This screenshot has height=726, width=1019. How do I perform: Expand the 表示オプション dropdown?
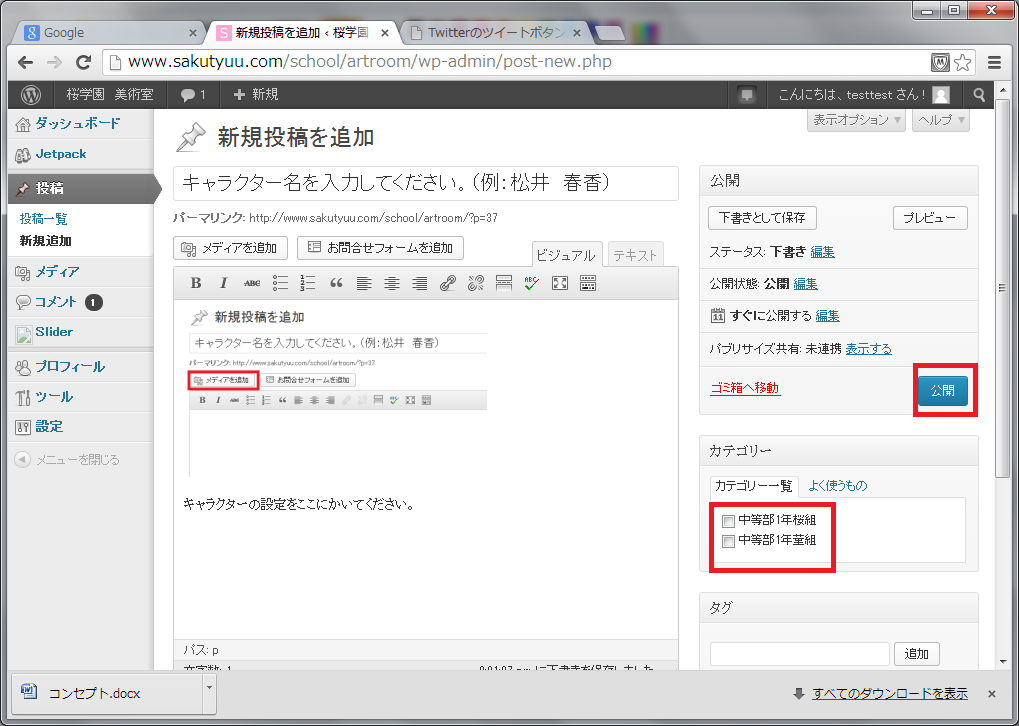coord(856,120)
